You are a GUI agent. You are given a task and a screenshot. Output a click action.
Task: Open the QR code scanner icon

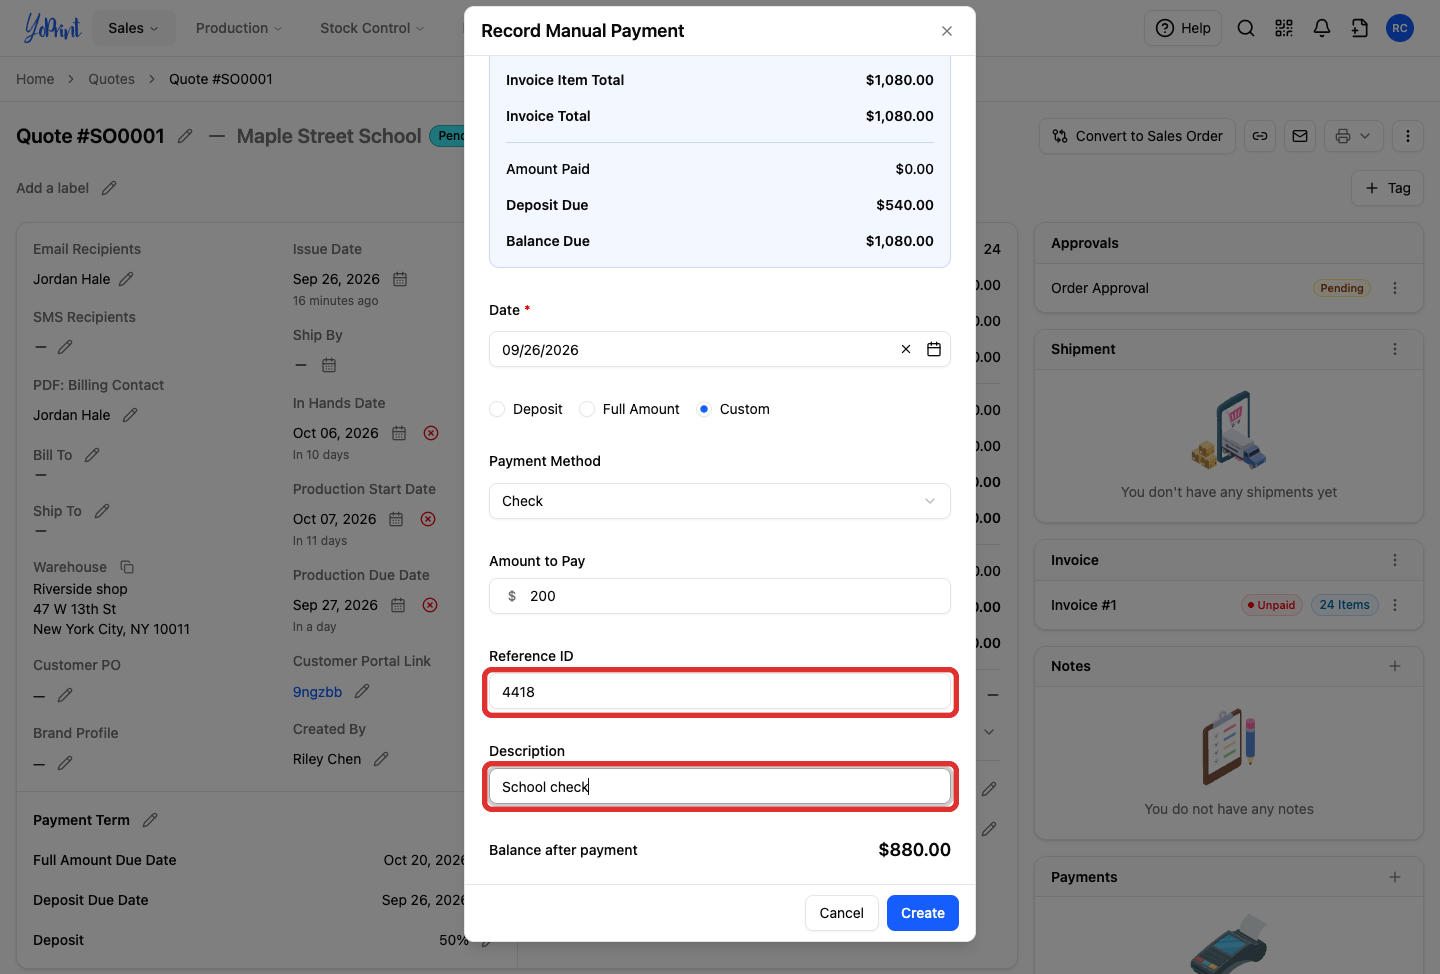(x=1284, y=28)
